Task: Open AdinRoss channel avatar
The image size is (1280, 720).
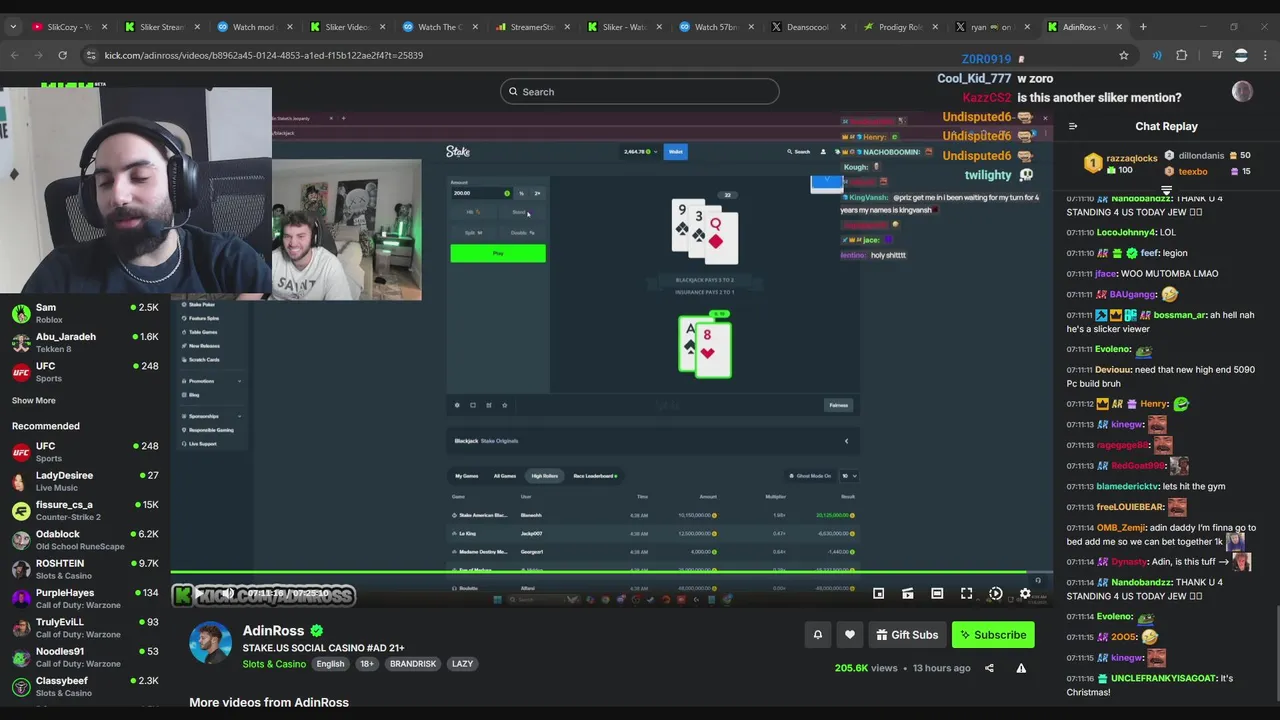Action: 210,643
